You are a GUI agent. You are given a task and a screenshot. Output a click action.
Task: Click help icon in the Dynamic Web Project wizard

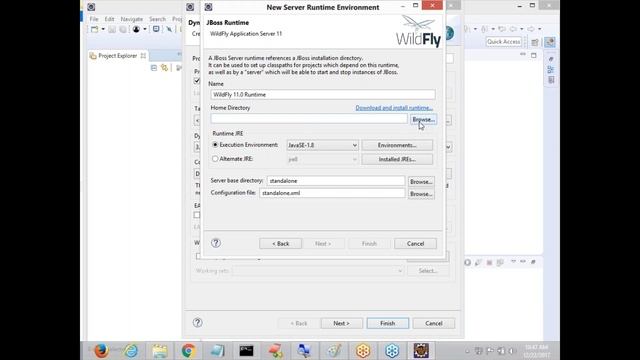pos(198,323)
